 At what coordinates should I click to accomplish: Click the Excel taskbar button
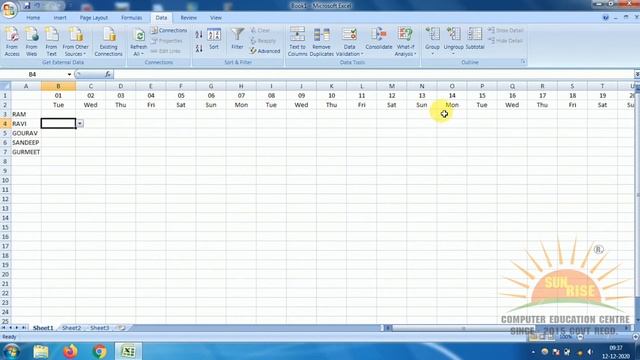click(x=128, y=351)
